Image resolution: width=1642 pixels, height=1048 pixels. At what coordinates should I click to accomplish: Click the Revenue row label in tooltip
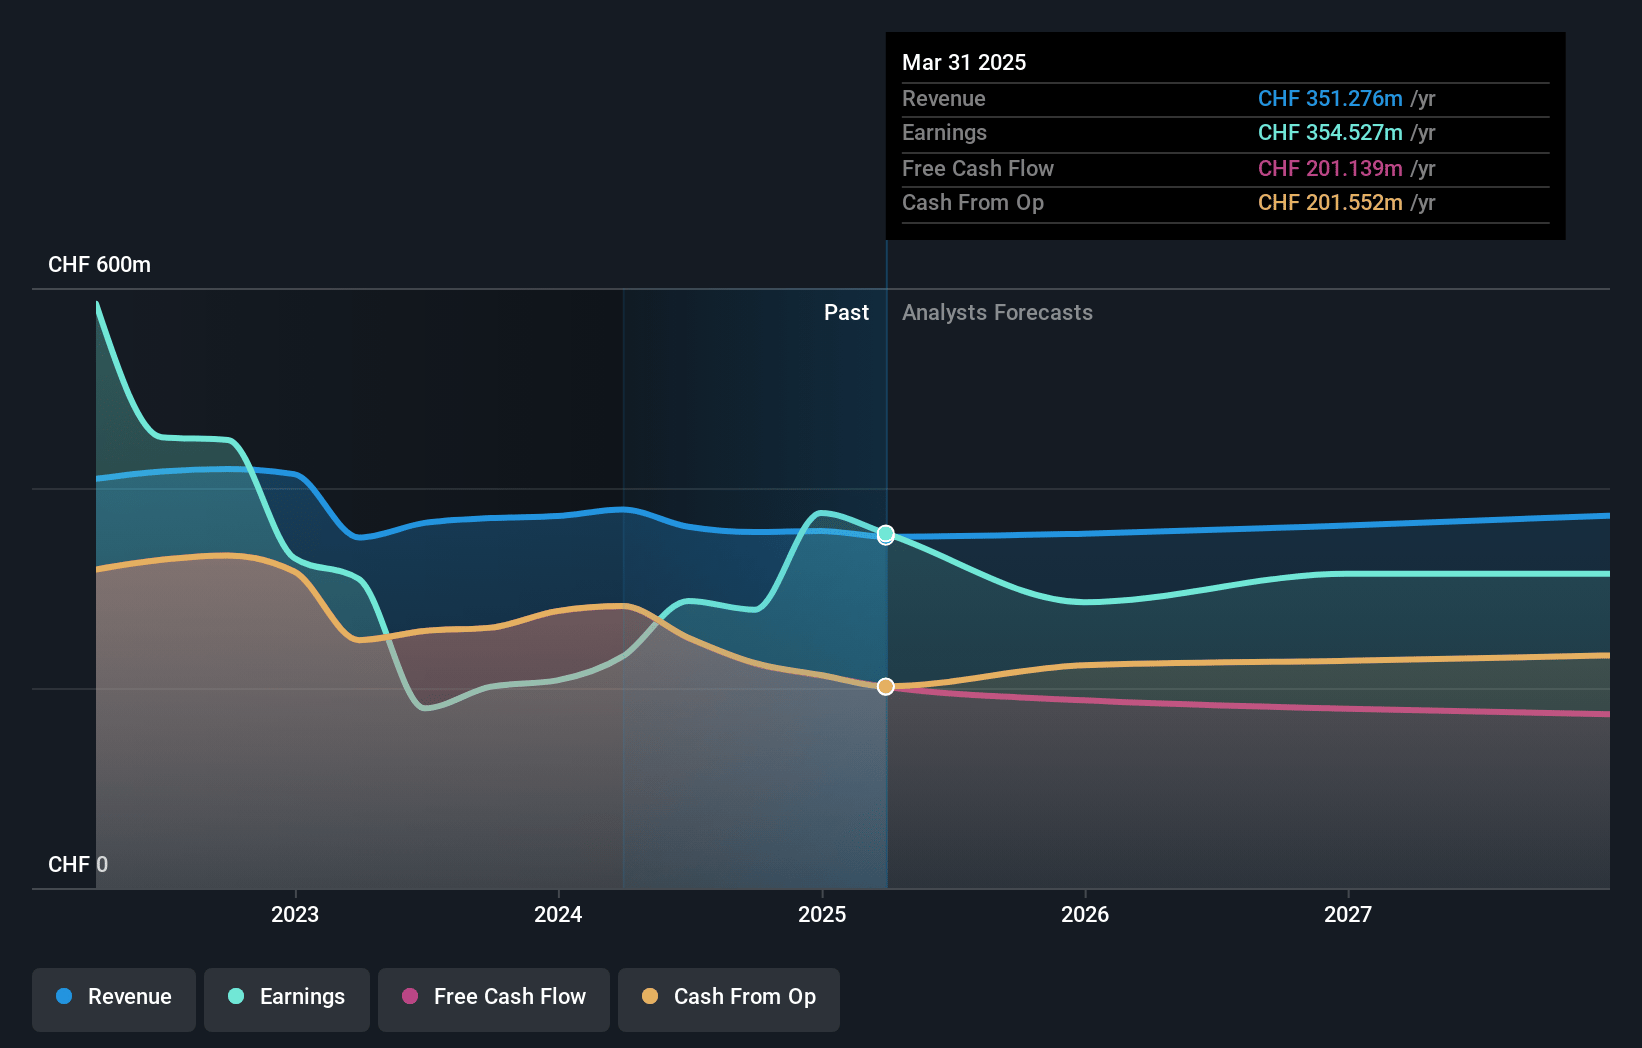pyautogui.click(x=944, y=98)
